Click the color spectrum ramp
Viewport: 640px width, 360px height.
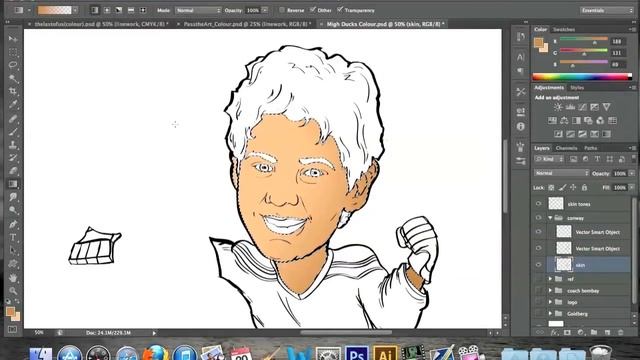582,76
